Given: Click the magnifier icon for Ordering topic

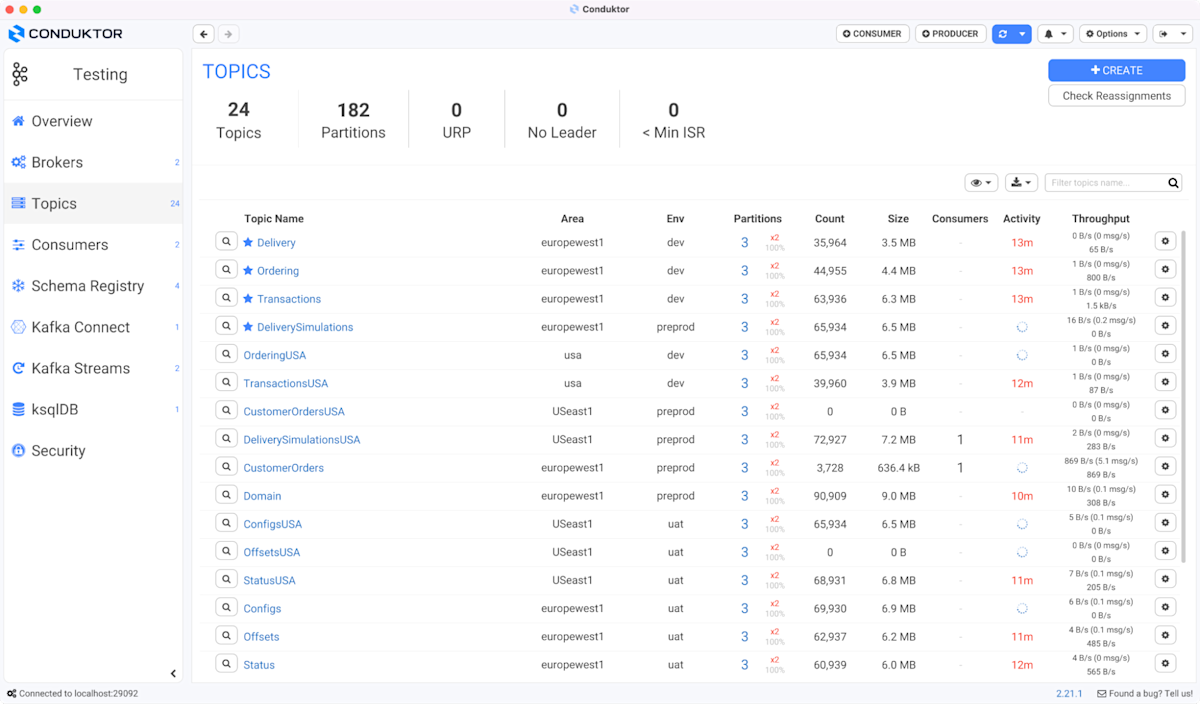Looking at the screenshot, I should tap(226, 270).
